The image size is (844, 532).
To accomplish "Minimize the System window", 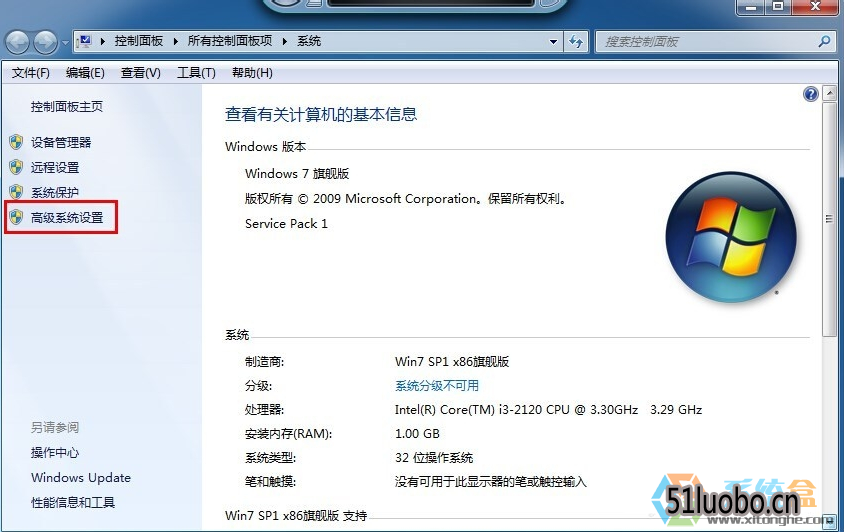I will [x=751, y=7].
